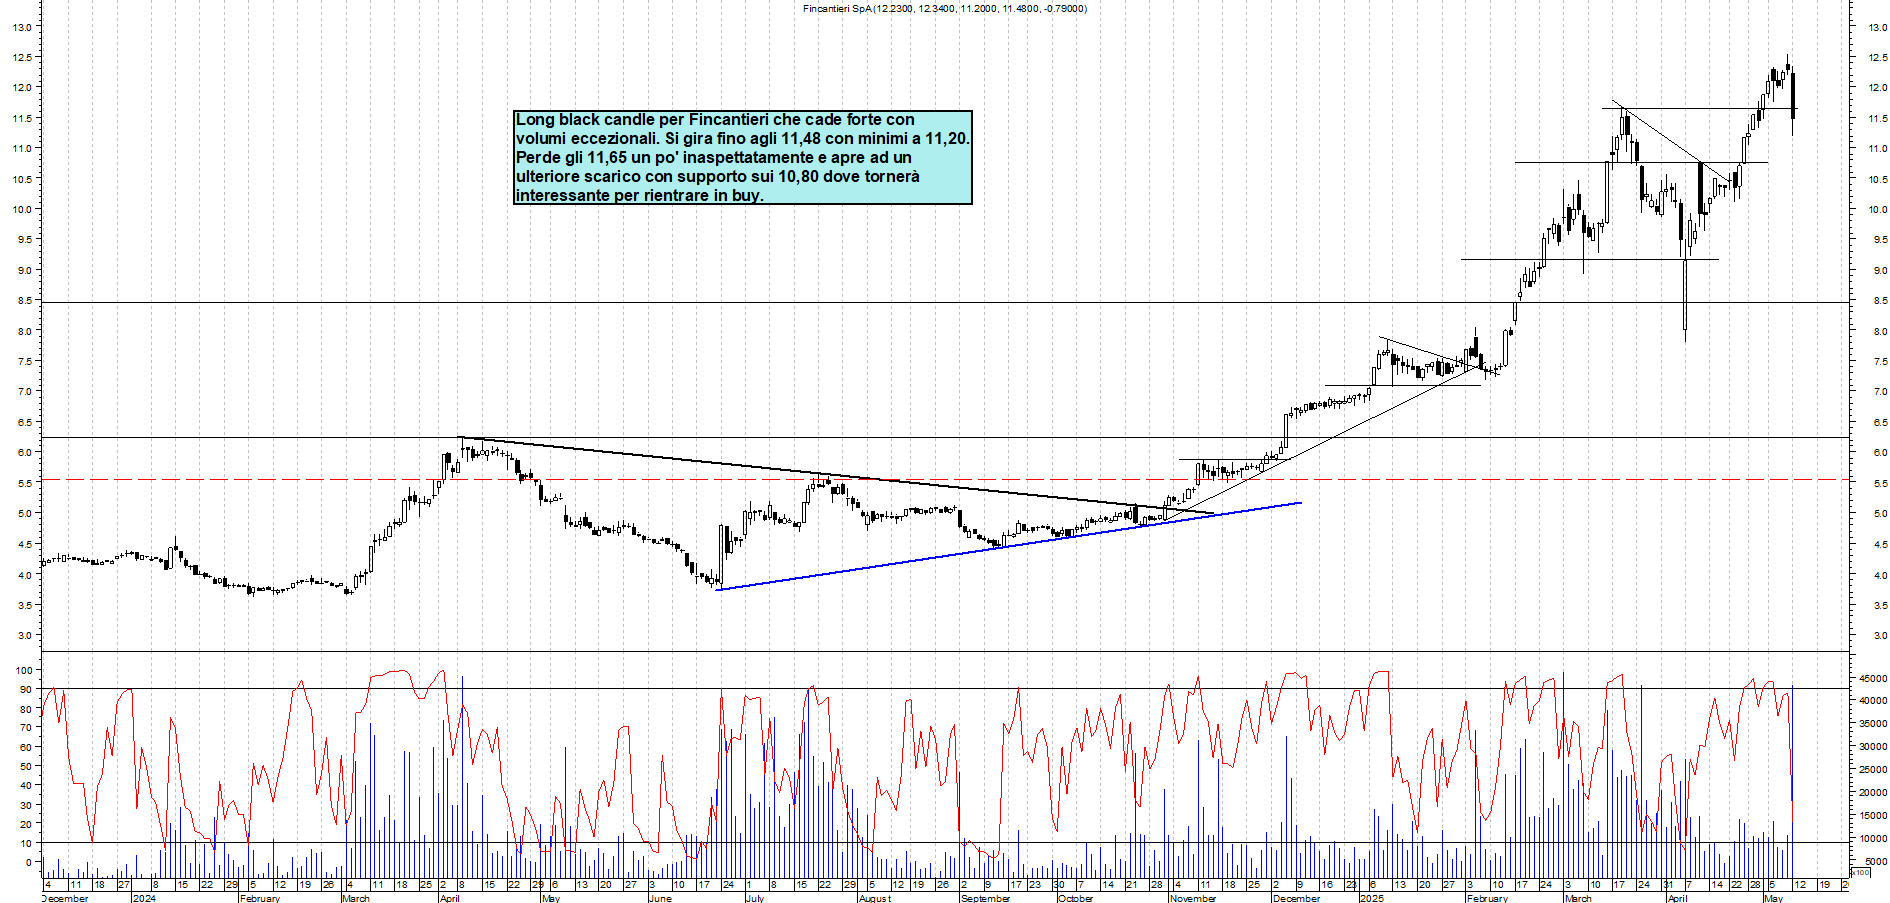This screenshot has width=1890, height=903.
Task: Click the x100 volume multiplier label
Action: pos(1860,873)
